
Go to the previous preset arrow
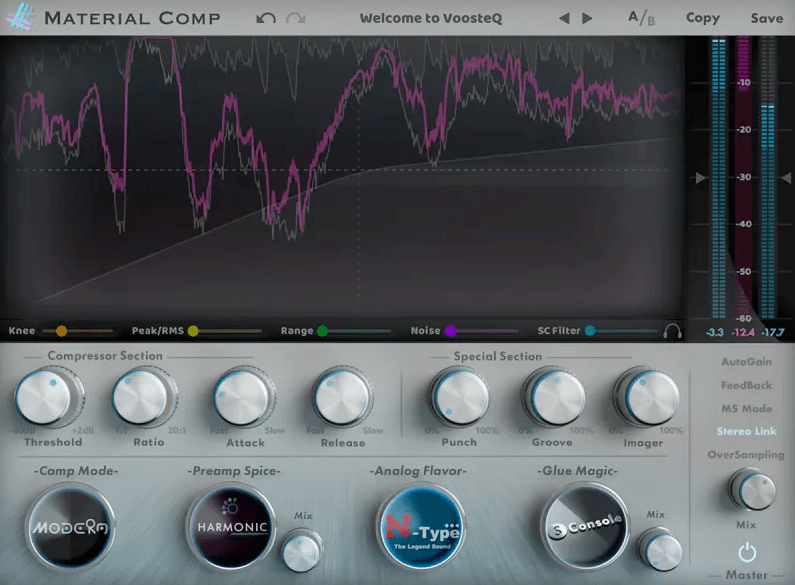click(x=563, y=18)
